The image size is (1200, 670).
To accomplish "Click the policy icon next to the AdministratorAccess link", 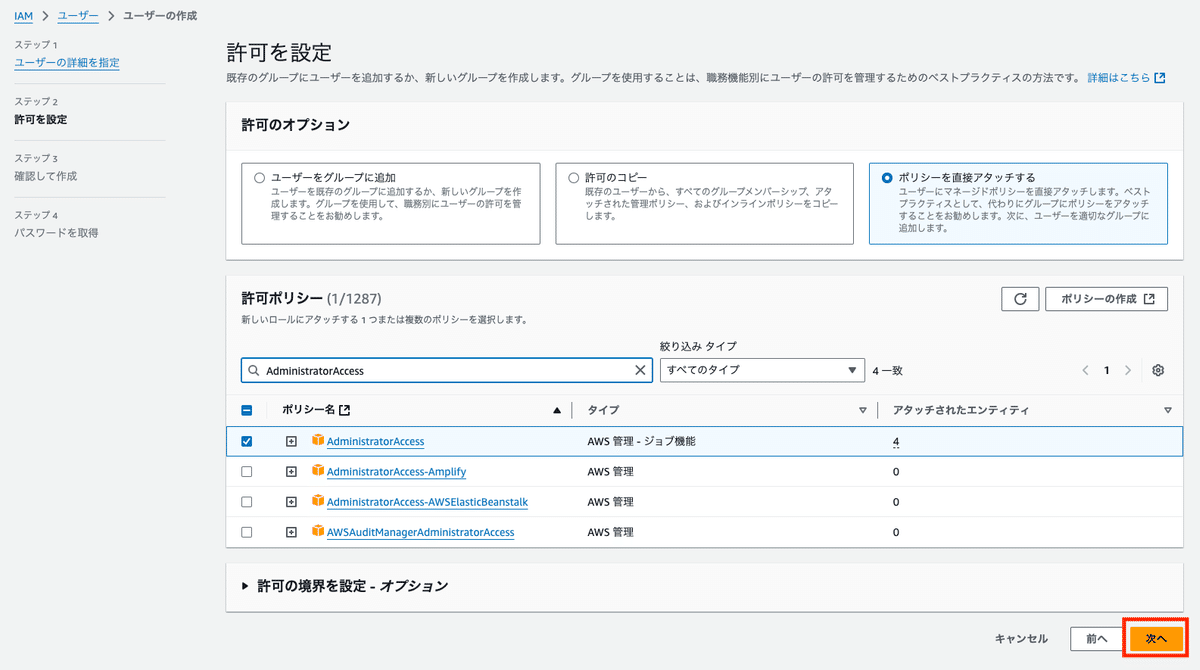I will click(318, 440).
